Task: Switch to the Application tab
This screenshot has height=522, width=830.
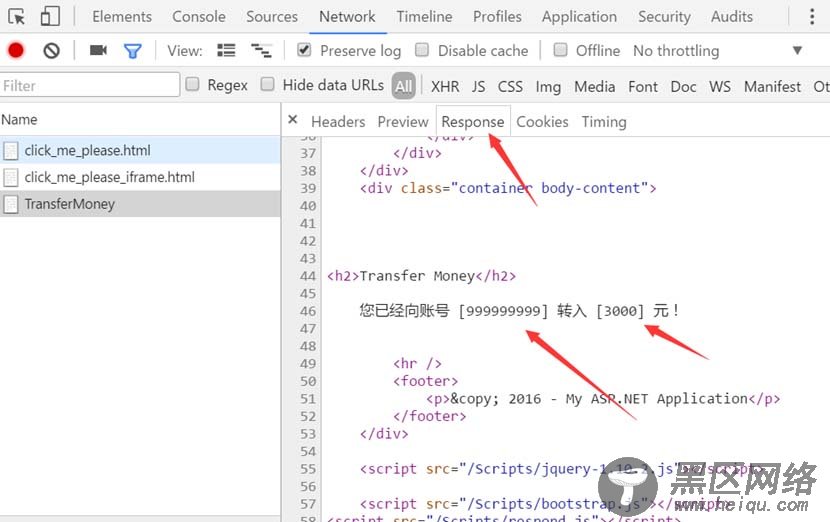Action: point(579,17)
